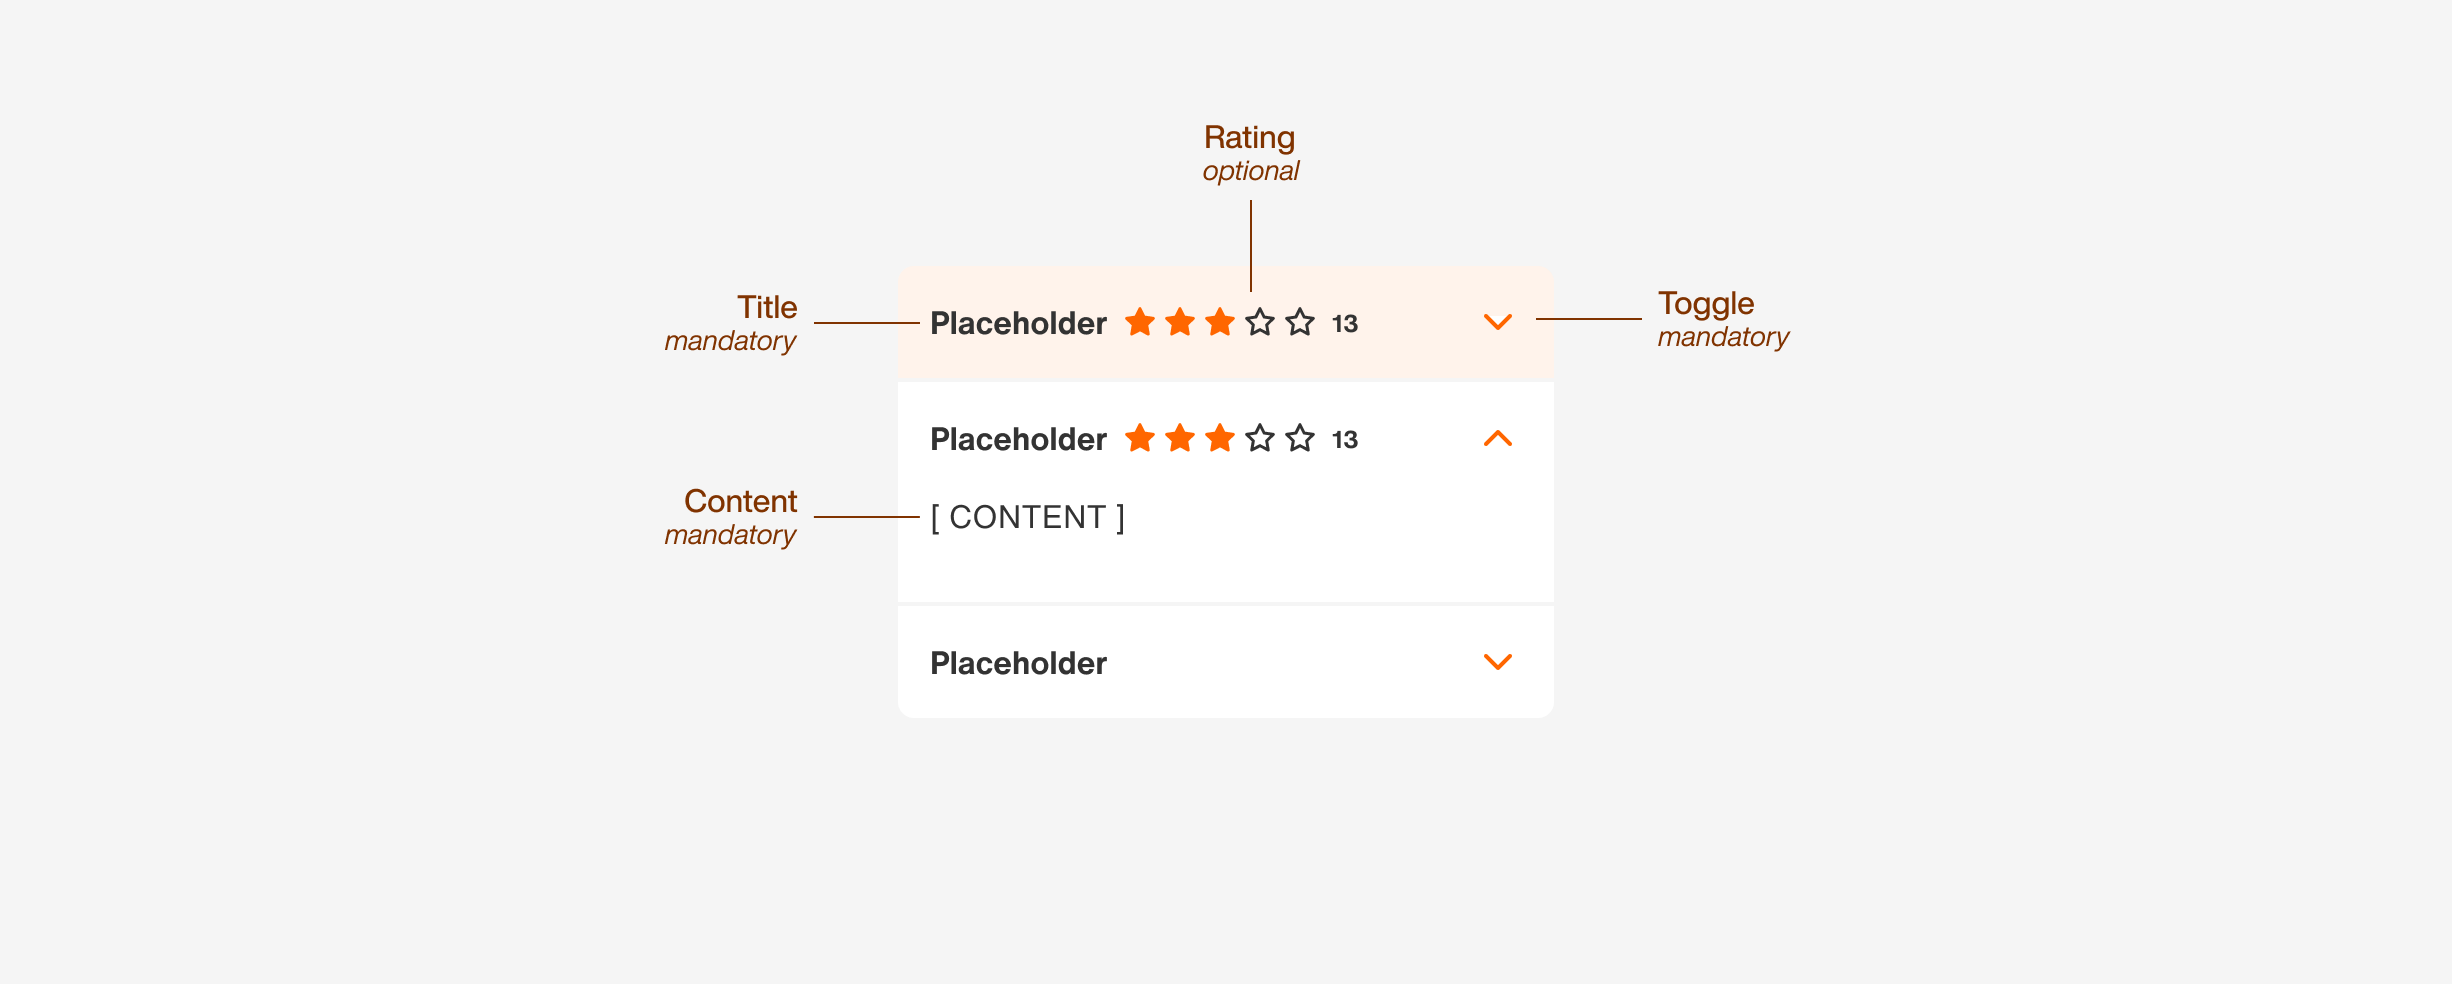The width and height of the screenshot is (2452, 984).
Task: Click the fifth star, empty, in the expanded middle row
Action: tap(1300, 438)
